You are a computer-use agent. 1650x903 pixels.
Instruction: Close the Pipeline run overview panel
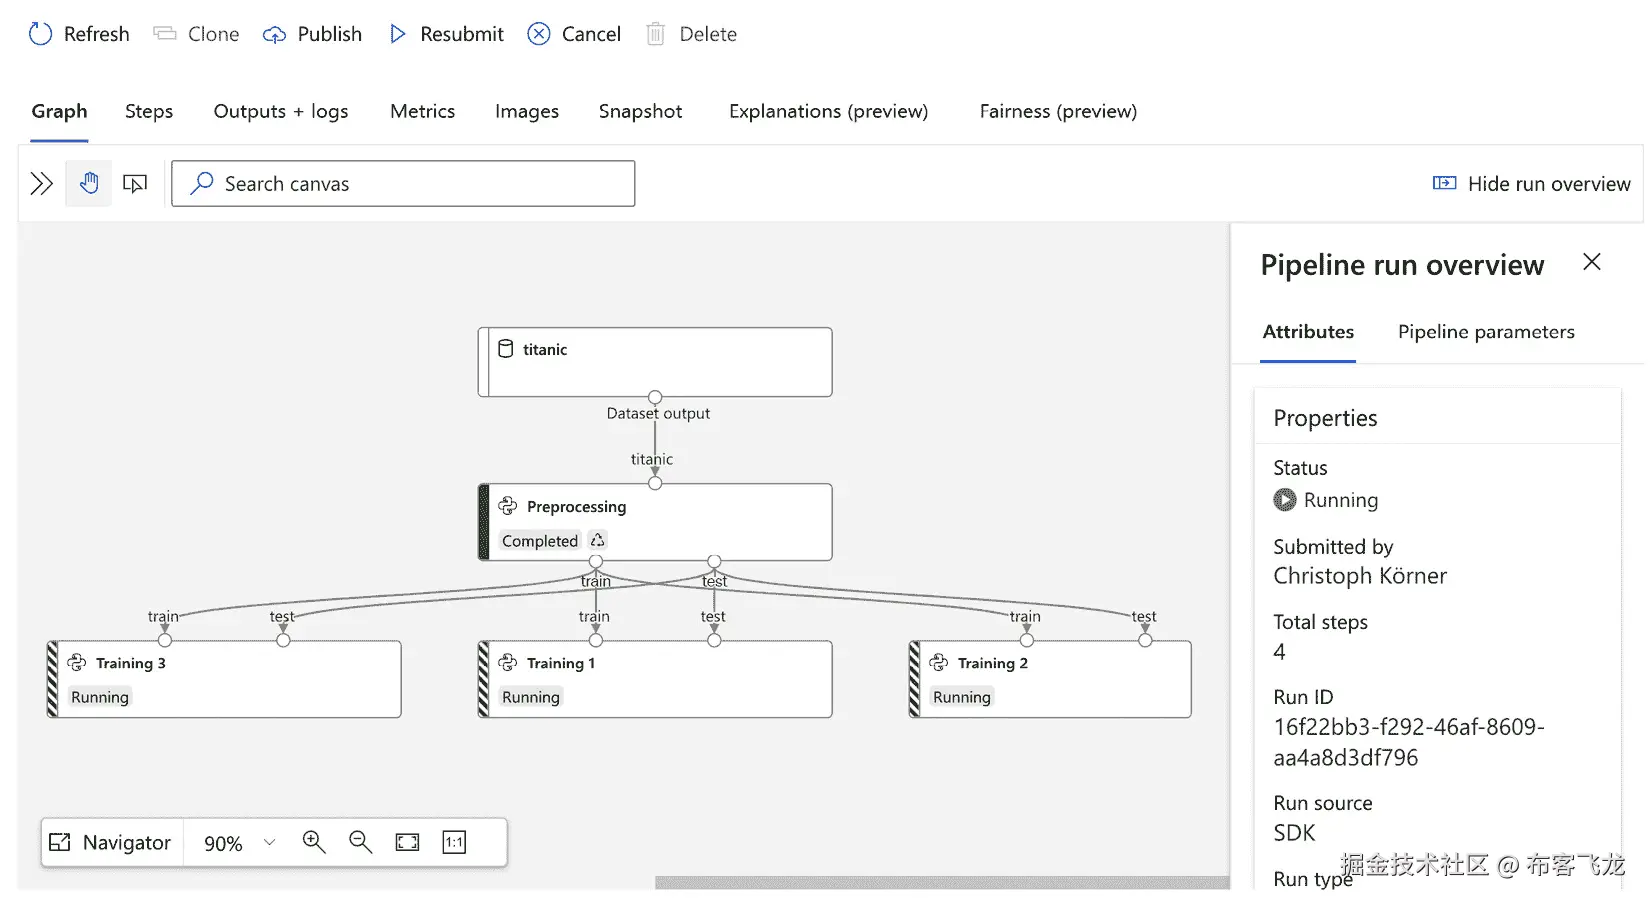coord(1591,262)
